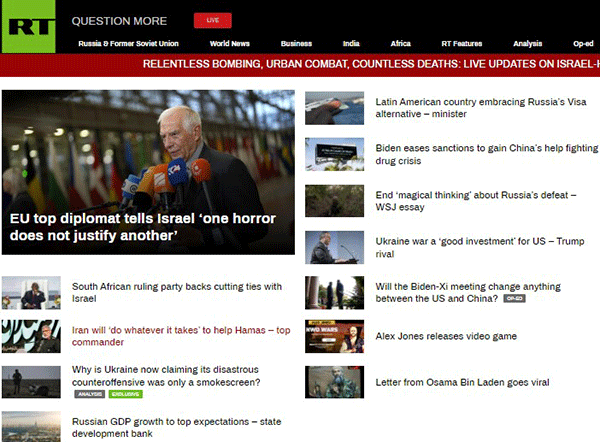Click Alex Jones video game thumbnail

click(334, 336)
